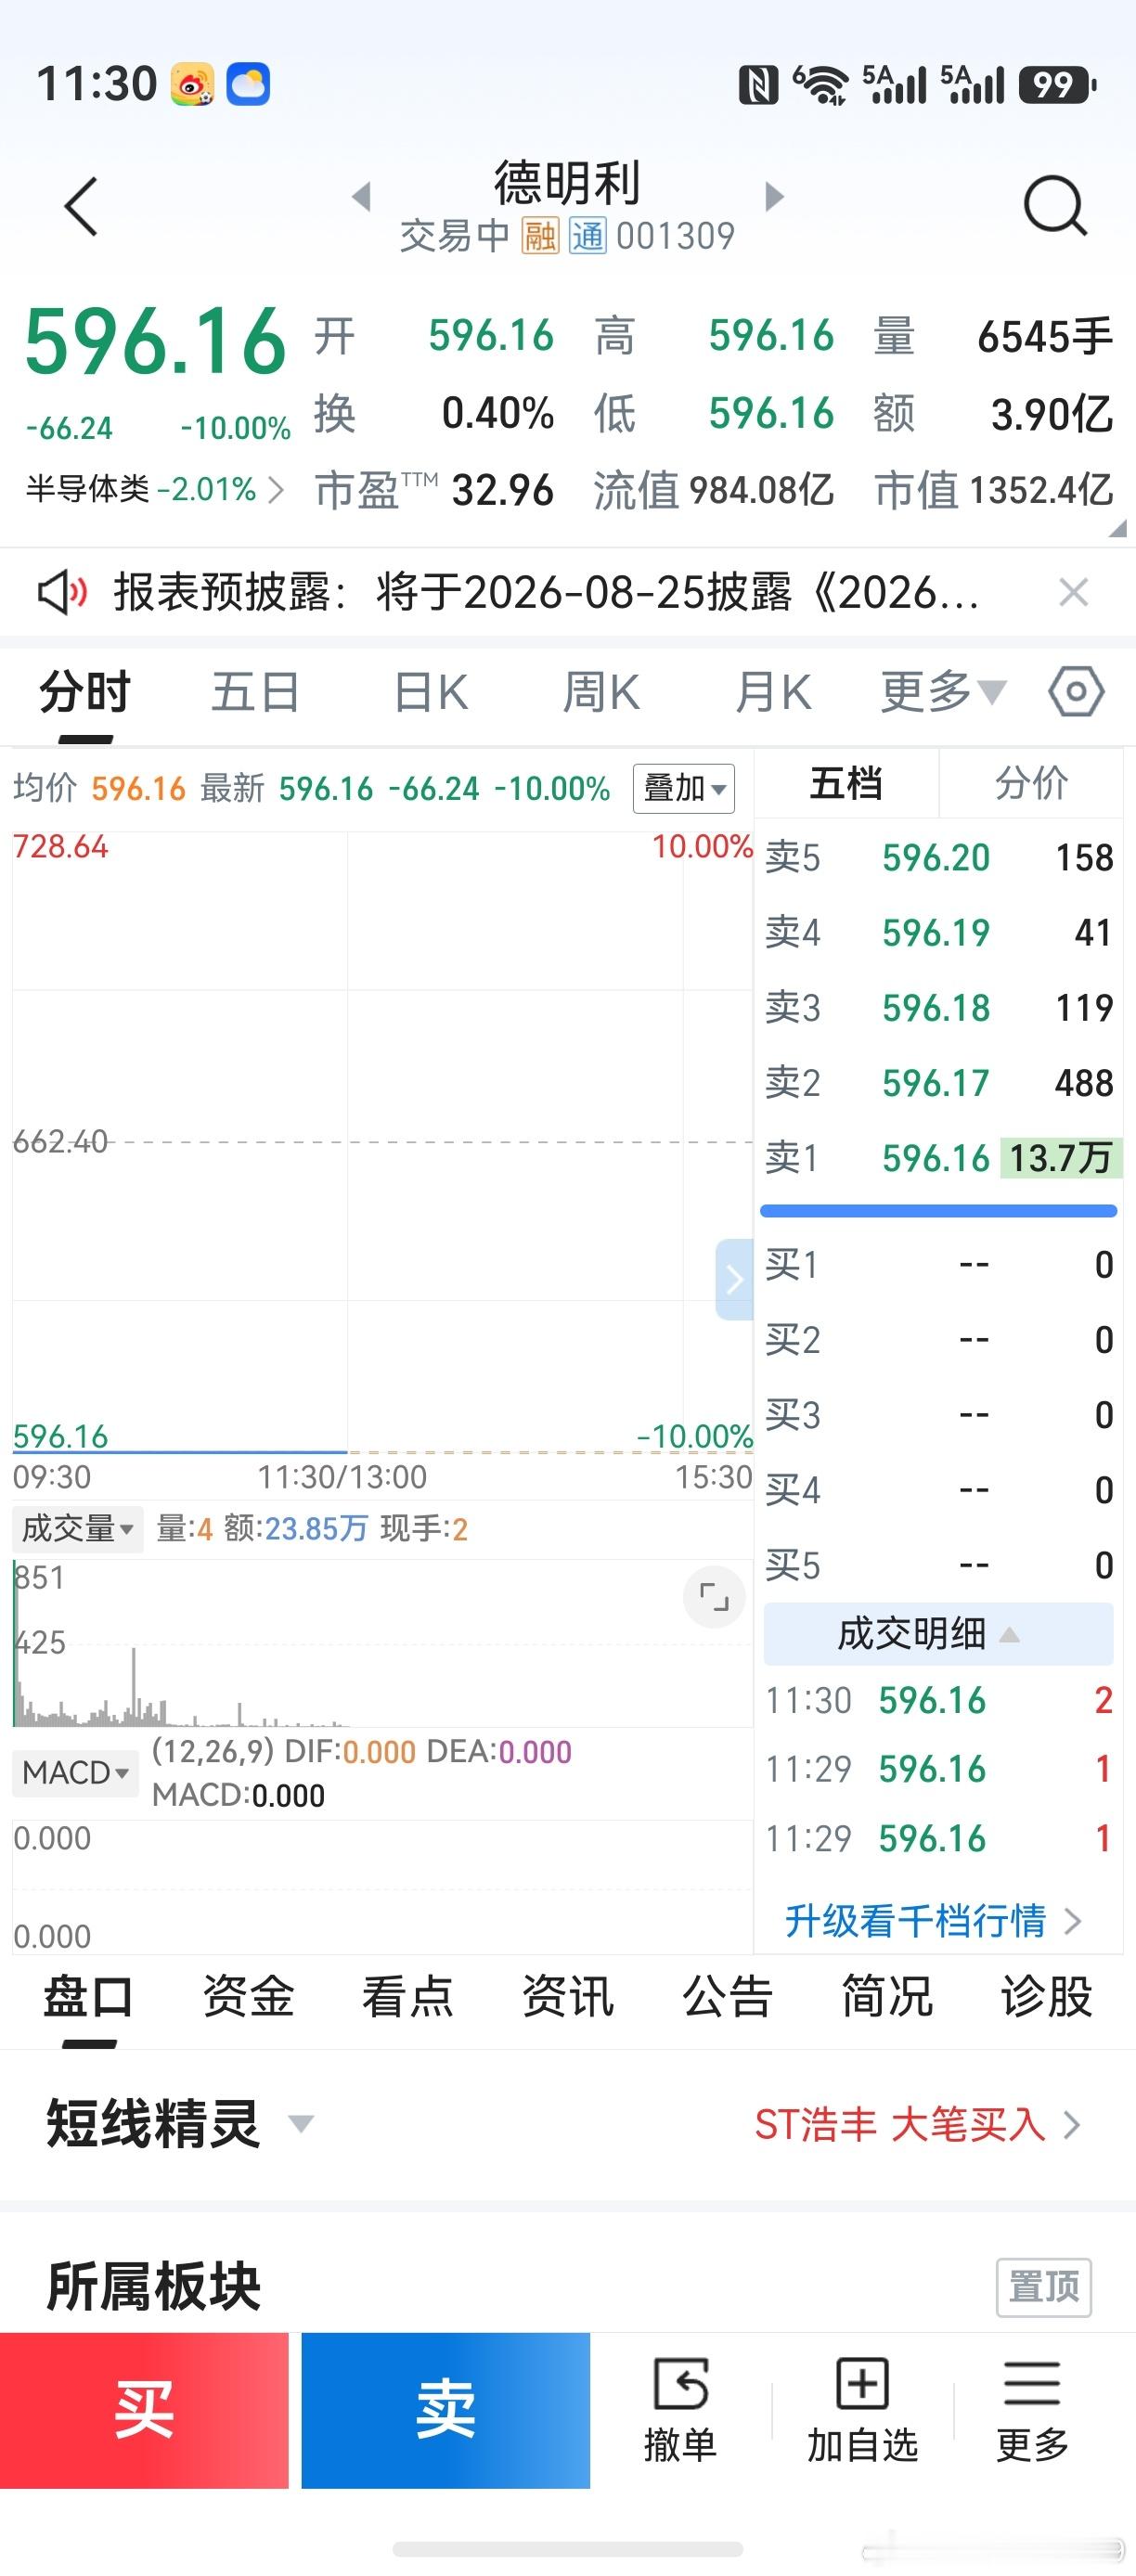Switch to 资金 tab
The height and width of the screenshot is (2576, 1136).
(248, 1997)
